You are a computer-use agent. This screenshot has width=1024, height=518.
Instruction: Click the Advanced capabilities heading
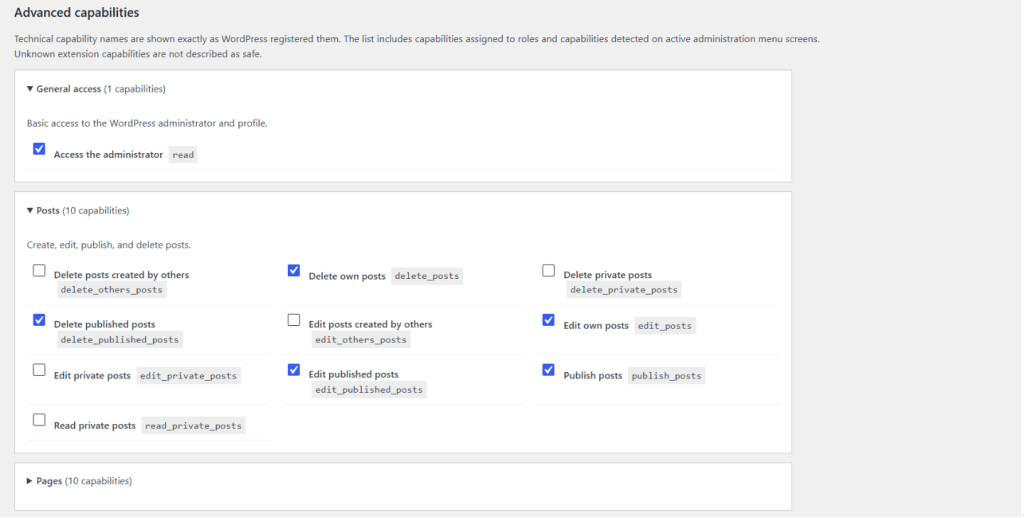coord(76,12)
